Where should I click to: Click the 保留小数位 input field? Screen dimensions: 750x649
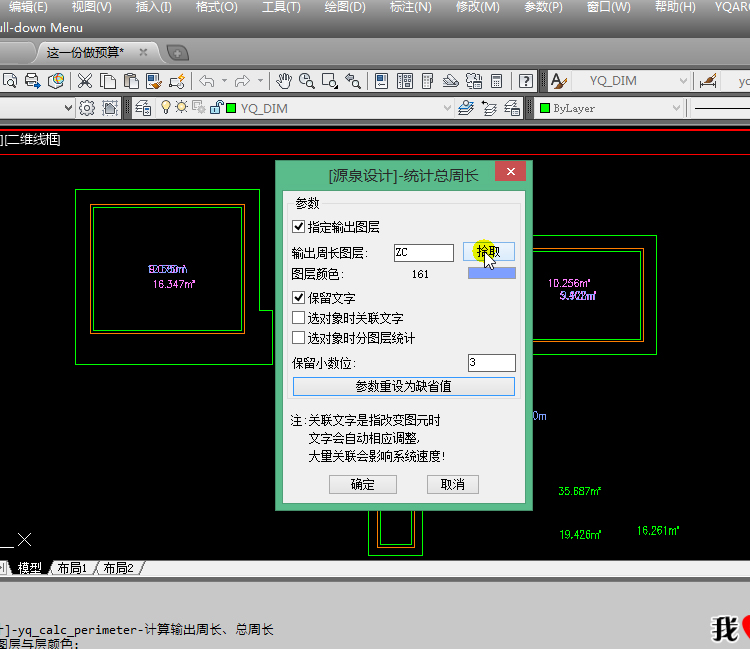(491, 363)
